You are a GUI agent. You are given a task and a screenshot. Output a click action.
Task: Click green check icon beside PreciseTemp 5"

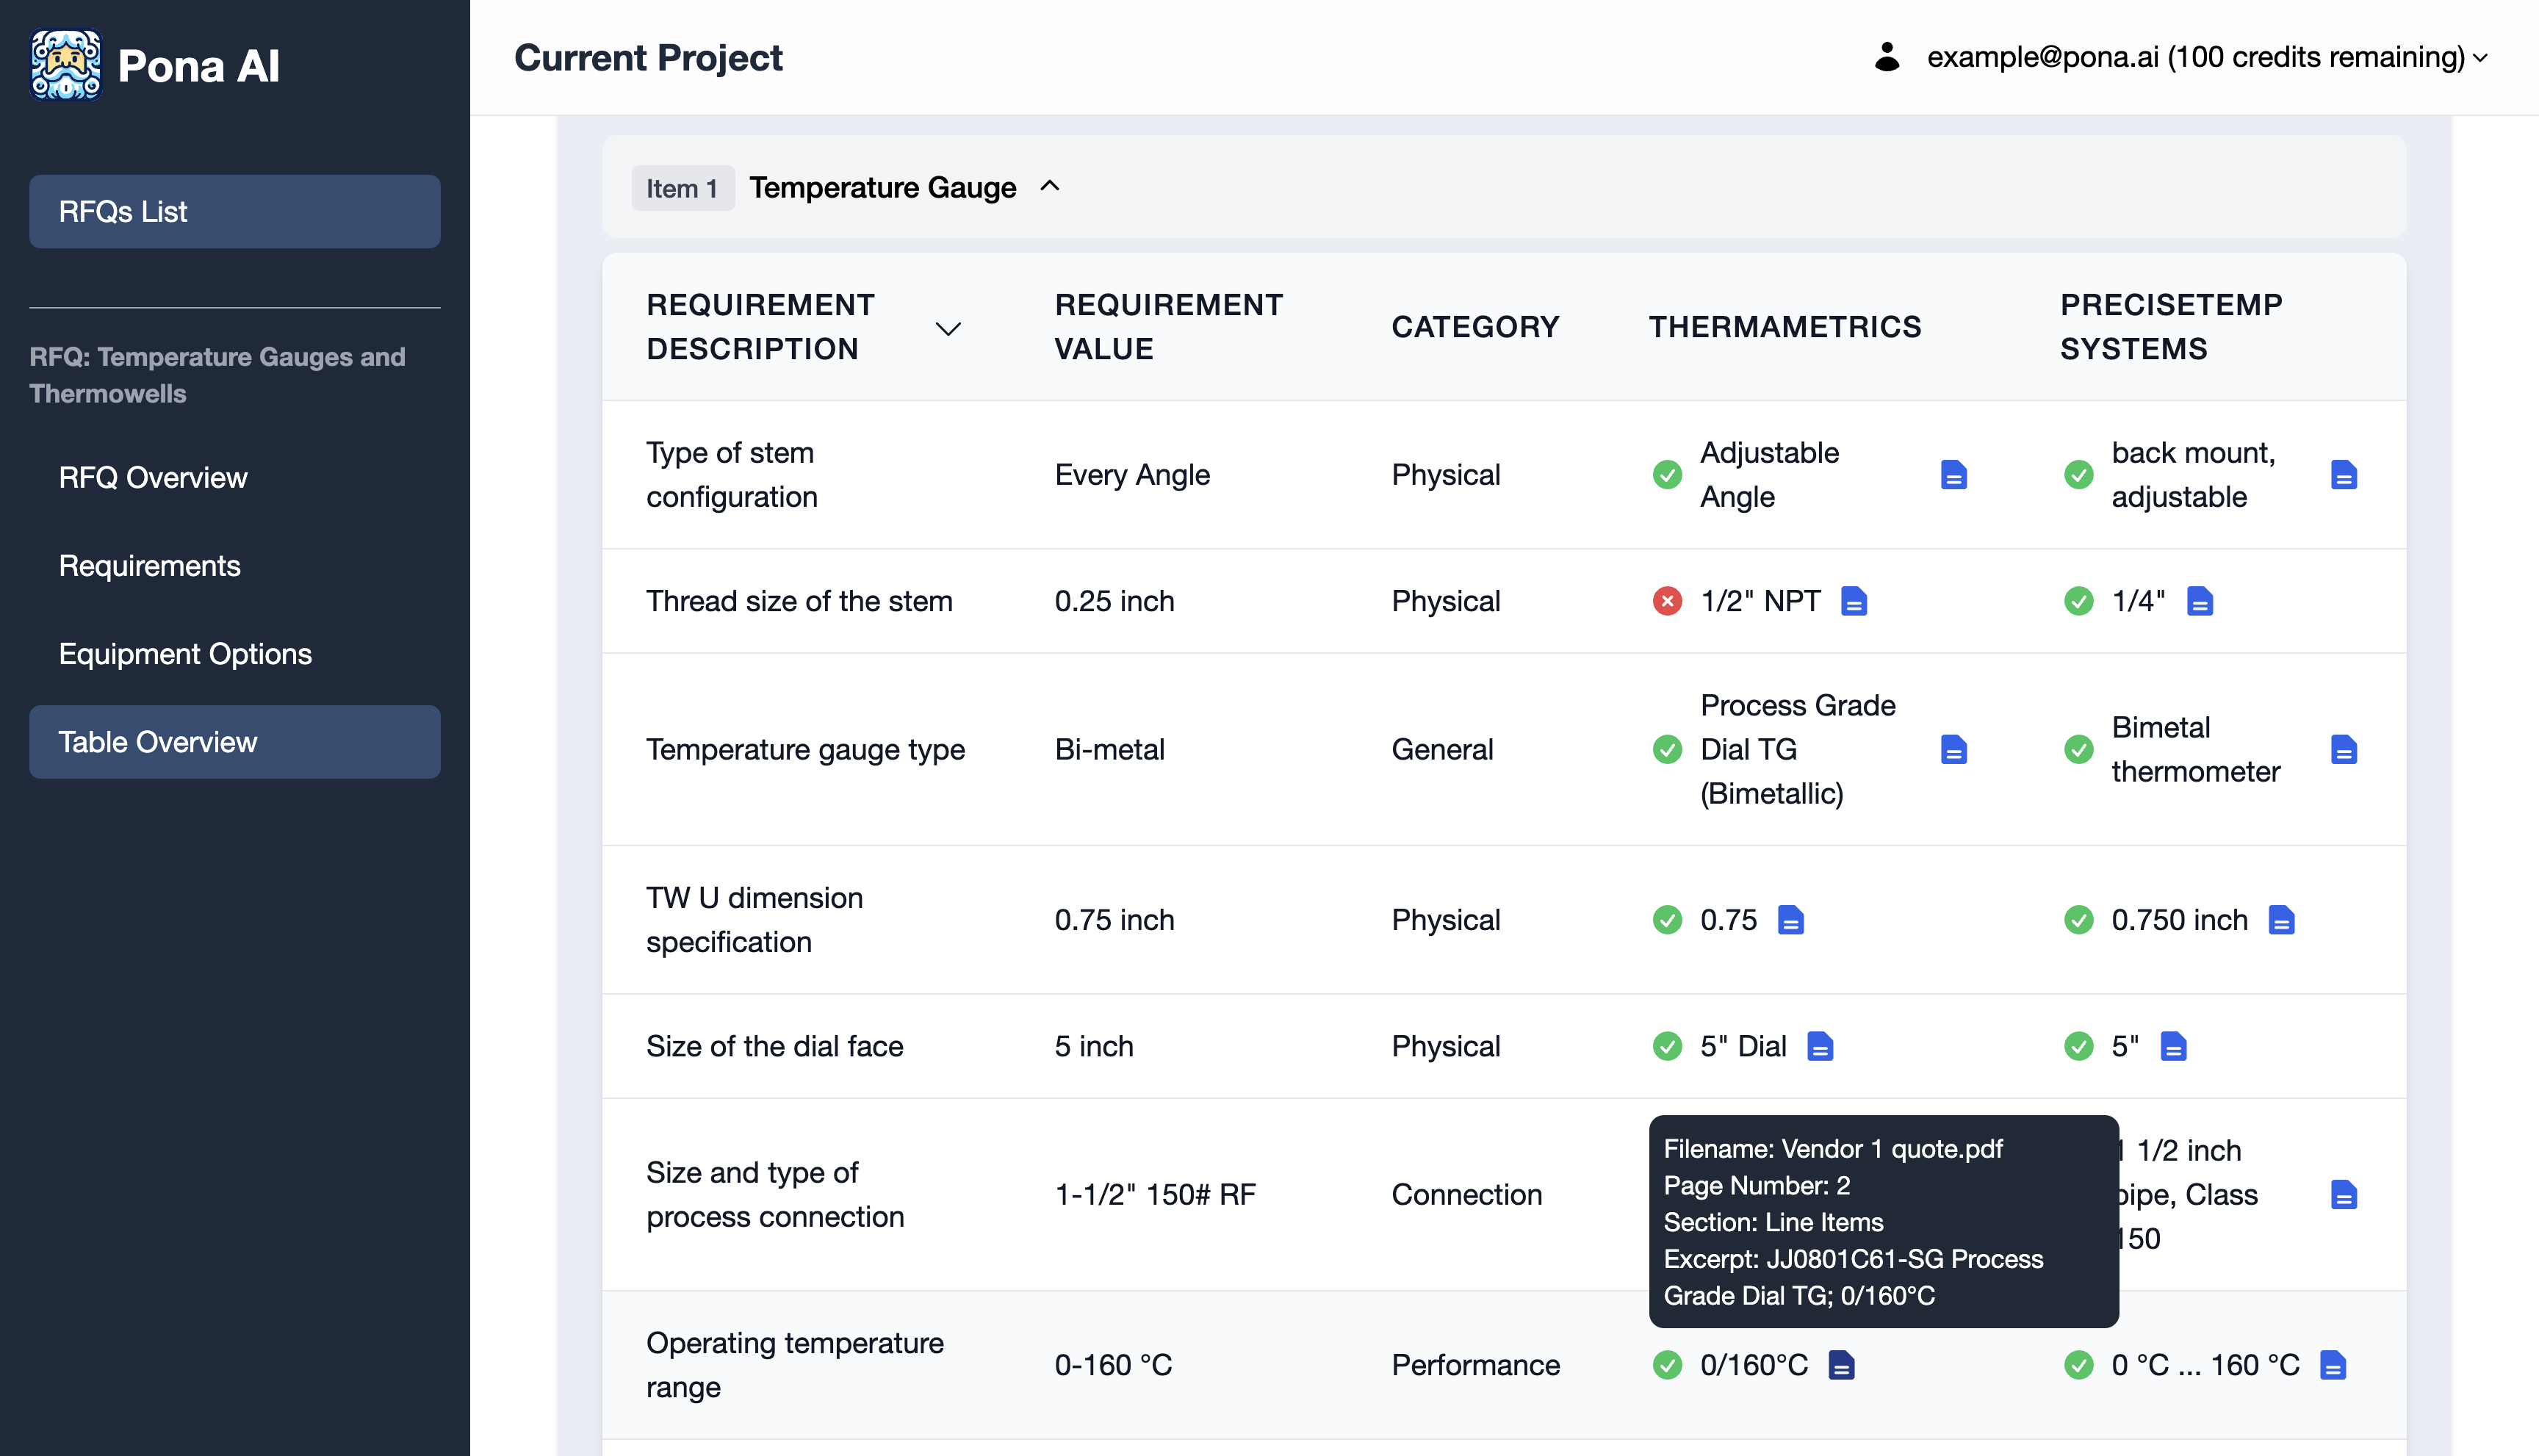coord(2079,1046)
